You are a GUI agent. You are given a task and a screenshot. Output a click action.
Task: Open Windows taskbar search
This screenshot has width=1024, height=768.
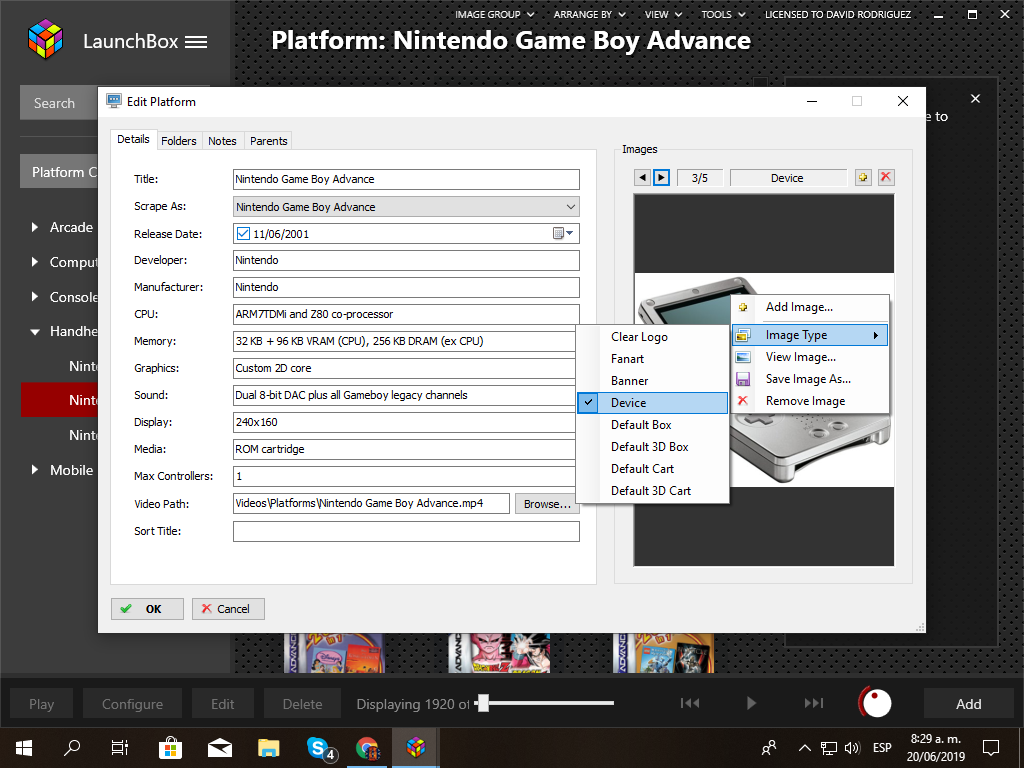point(72,748)
